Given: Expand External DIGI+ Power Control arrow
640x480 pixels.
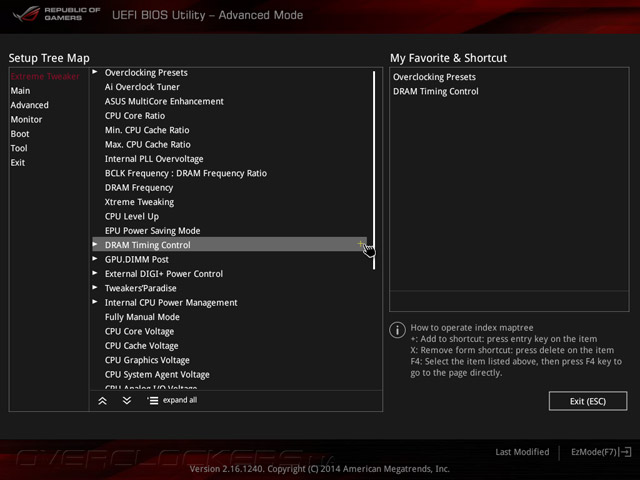Looking at the screenshot, I should click(x=95, y=273).
